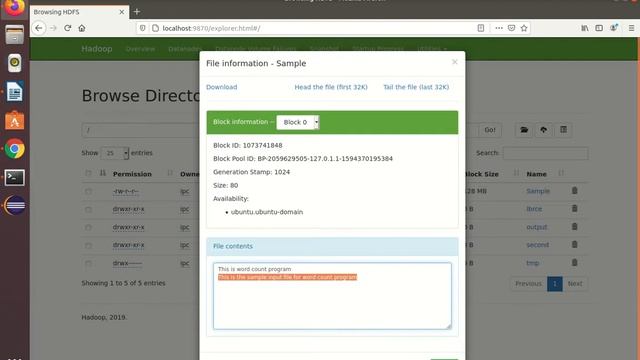
Task: Click the cut and paste table icon
Action: pyautogui.click(x=563, y=130)
